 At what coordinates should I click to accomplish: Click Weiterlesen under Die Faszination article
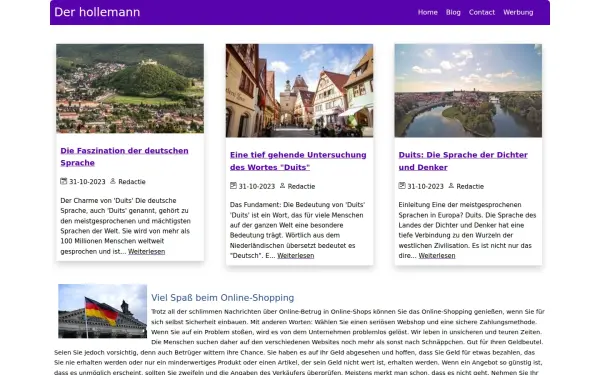(147, 252)
